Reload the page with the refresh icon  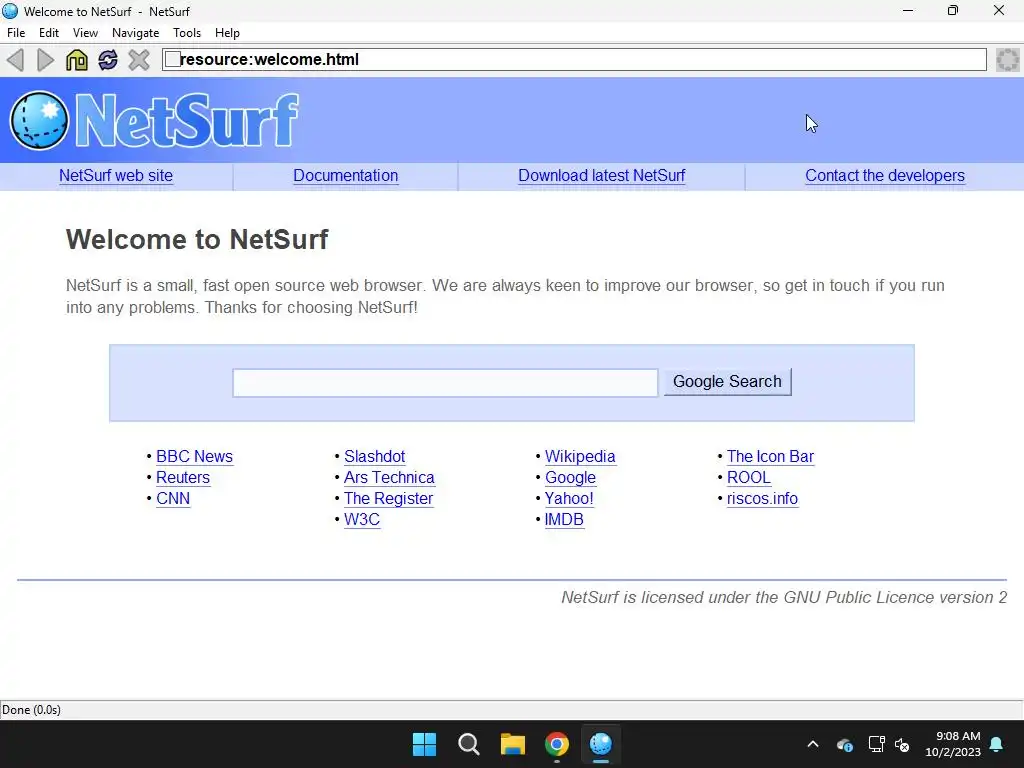pos(108,60)
